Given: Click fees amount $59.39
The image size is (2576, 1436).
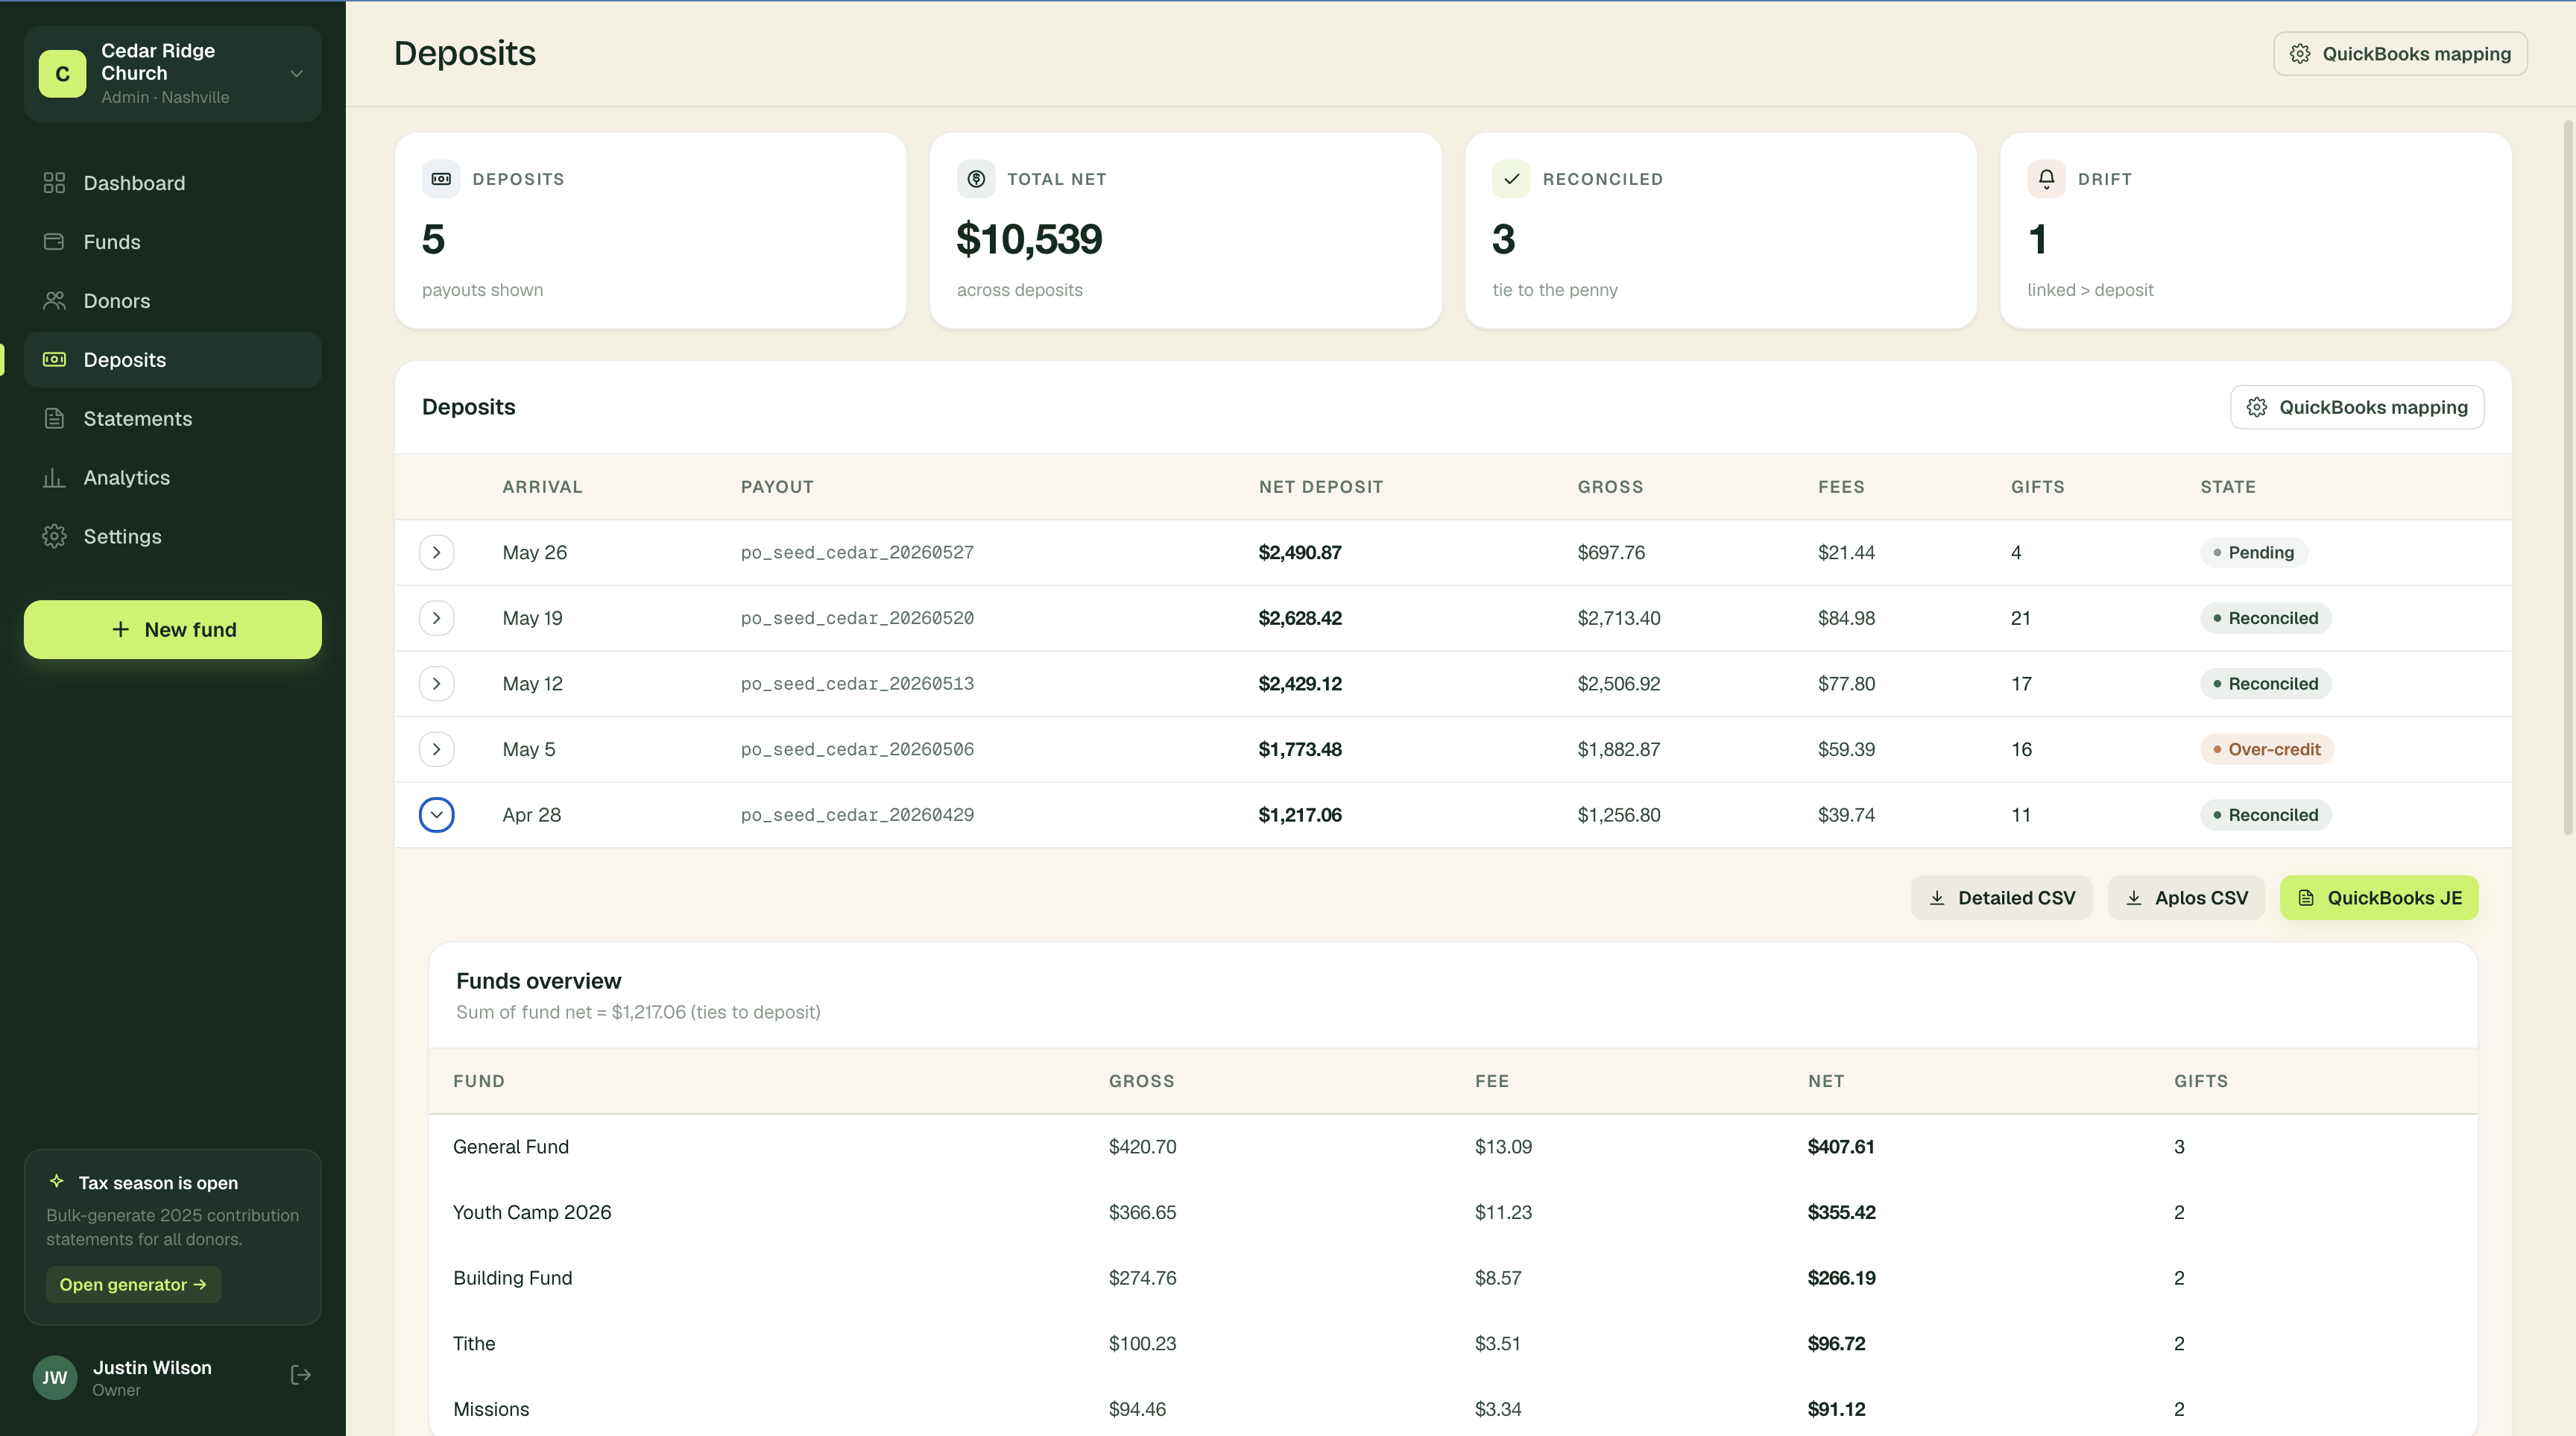Looking at the screenshot, I should click(1846, 750).
